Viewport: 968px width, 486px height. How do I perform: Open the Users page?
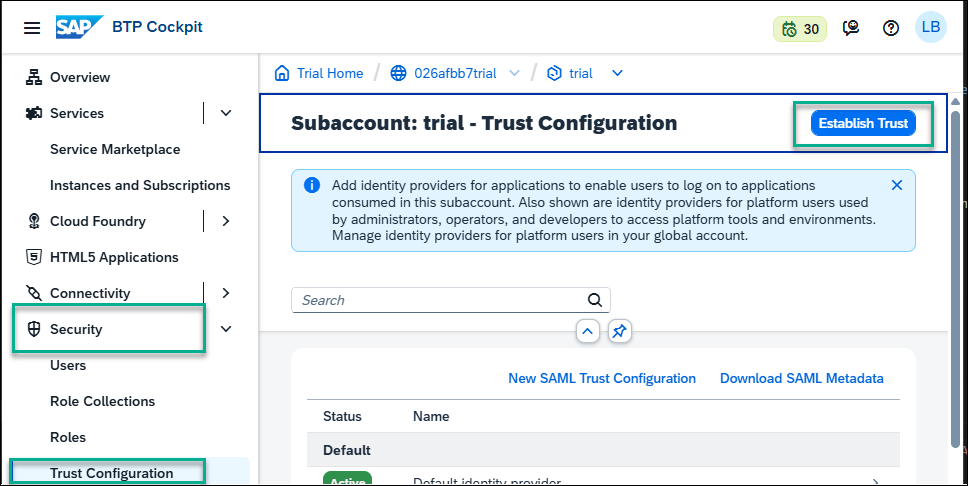pos(68,365)
